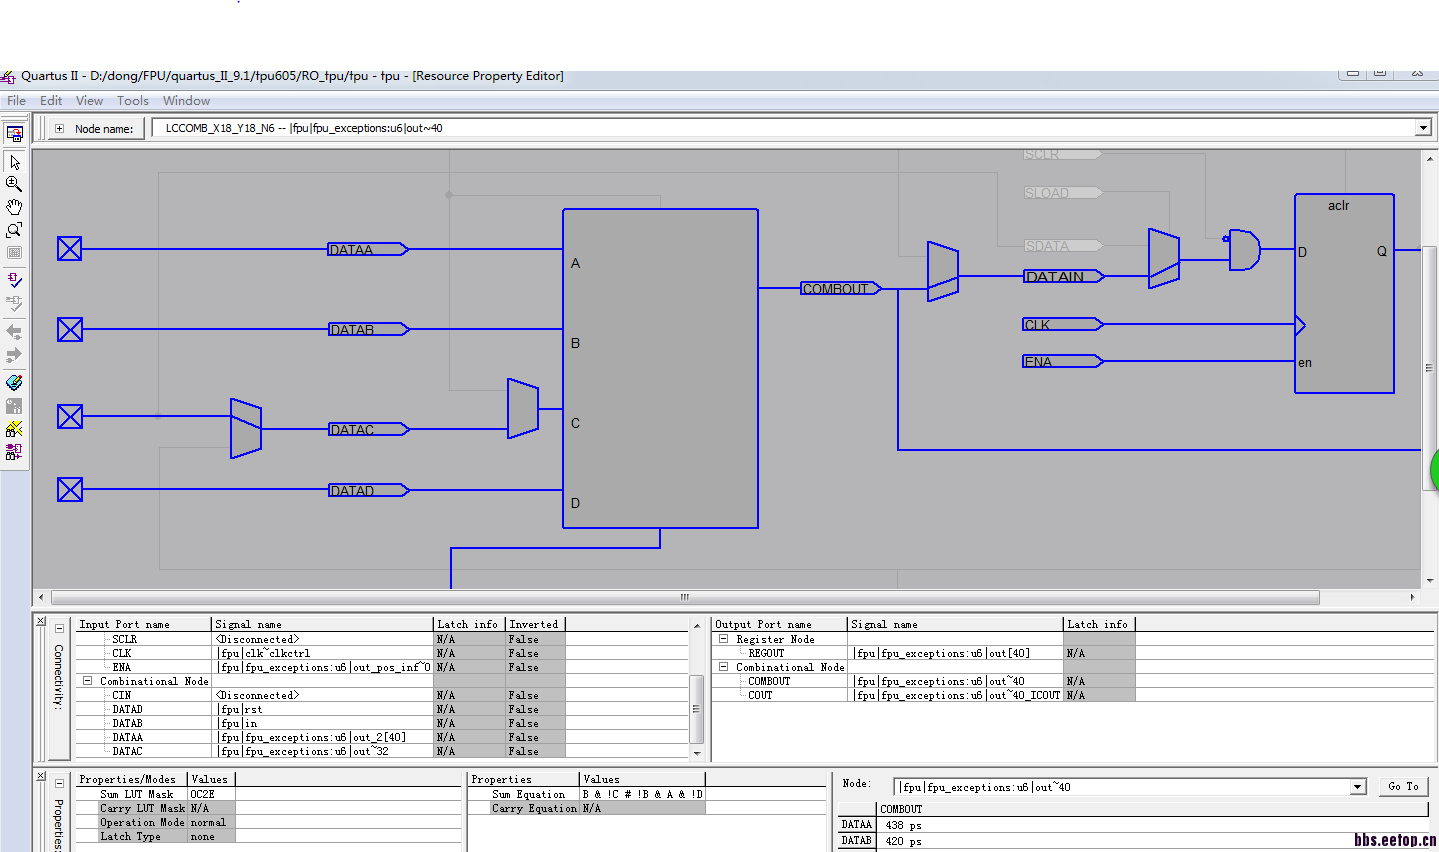Viewport: 1439px width, 852px height.
Task: Select the arrow pointer tool
Action: [14, 162]
